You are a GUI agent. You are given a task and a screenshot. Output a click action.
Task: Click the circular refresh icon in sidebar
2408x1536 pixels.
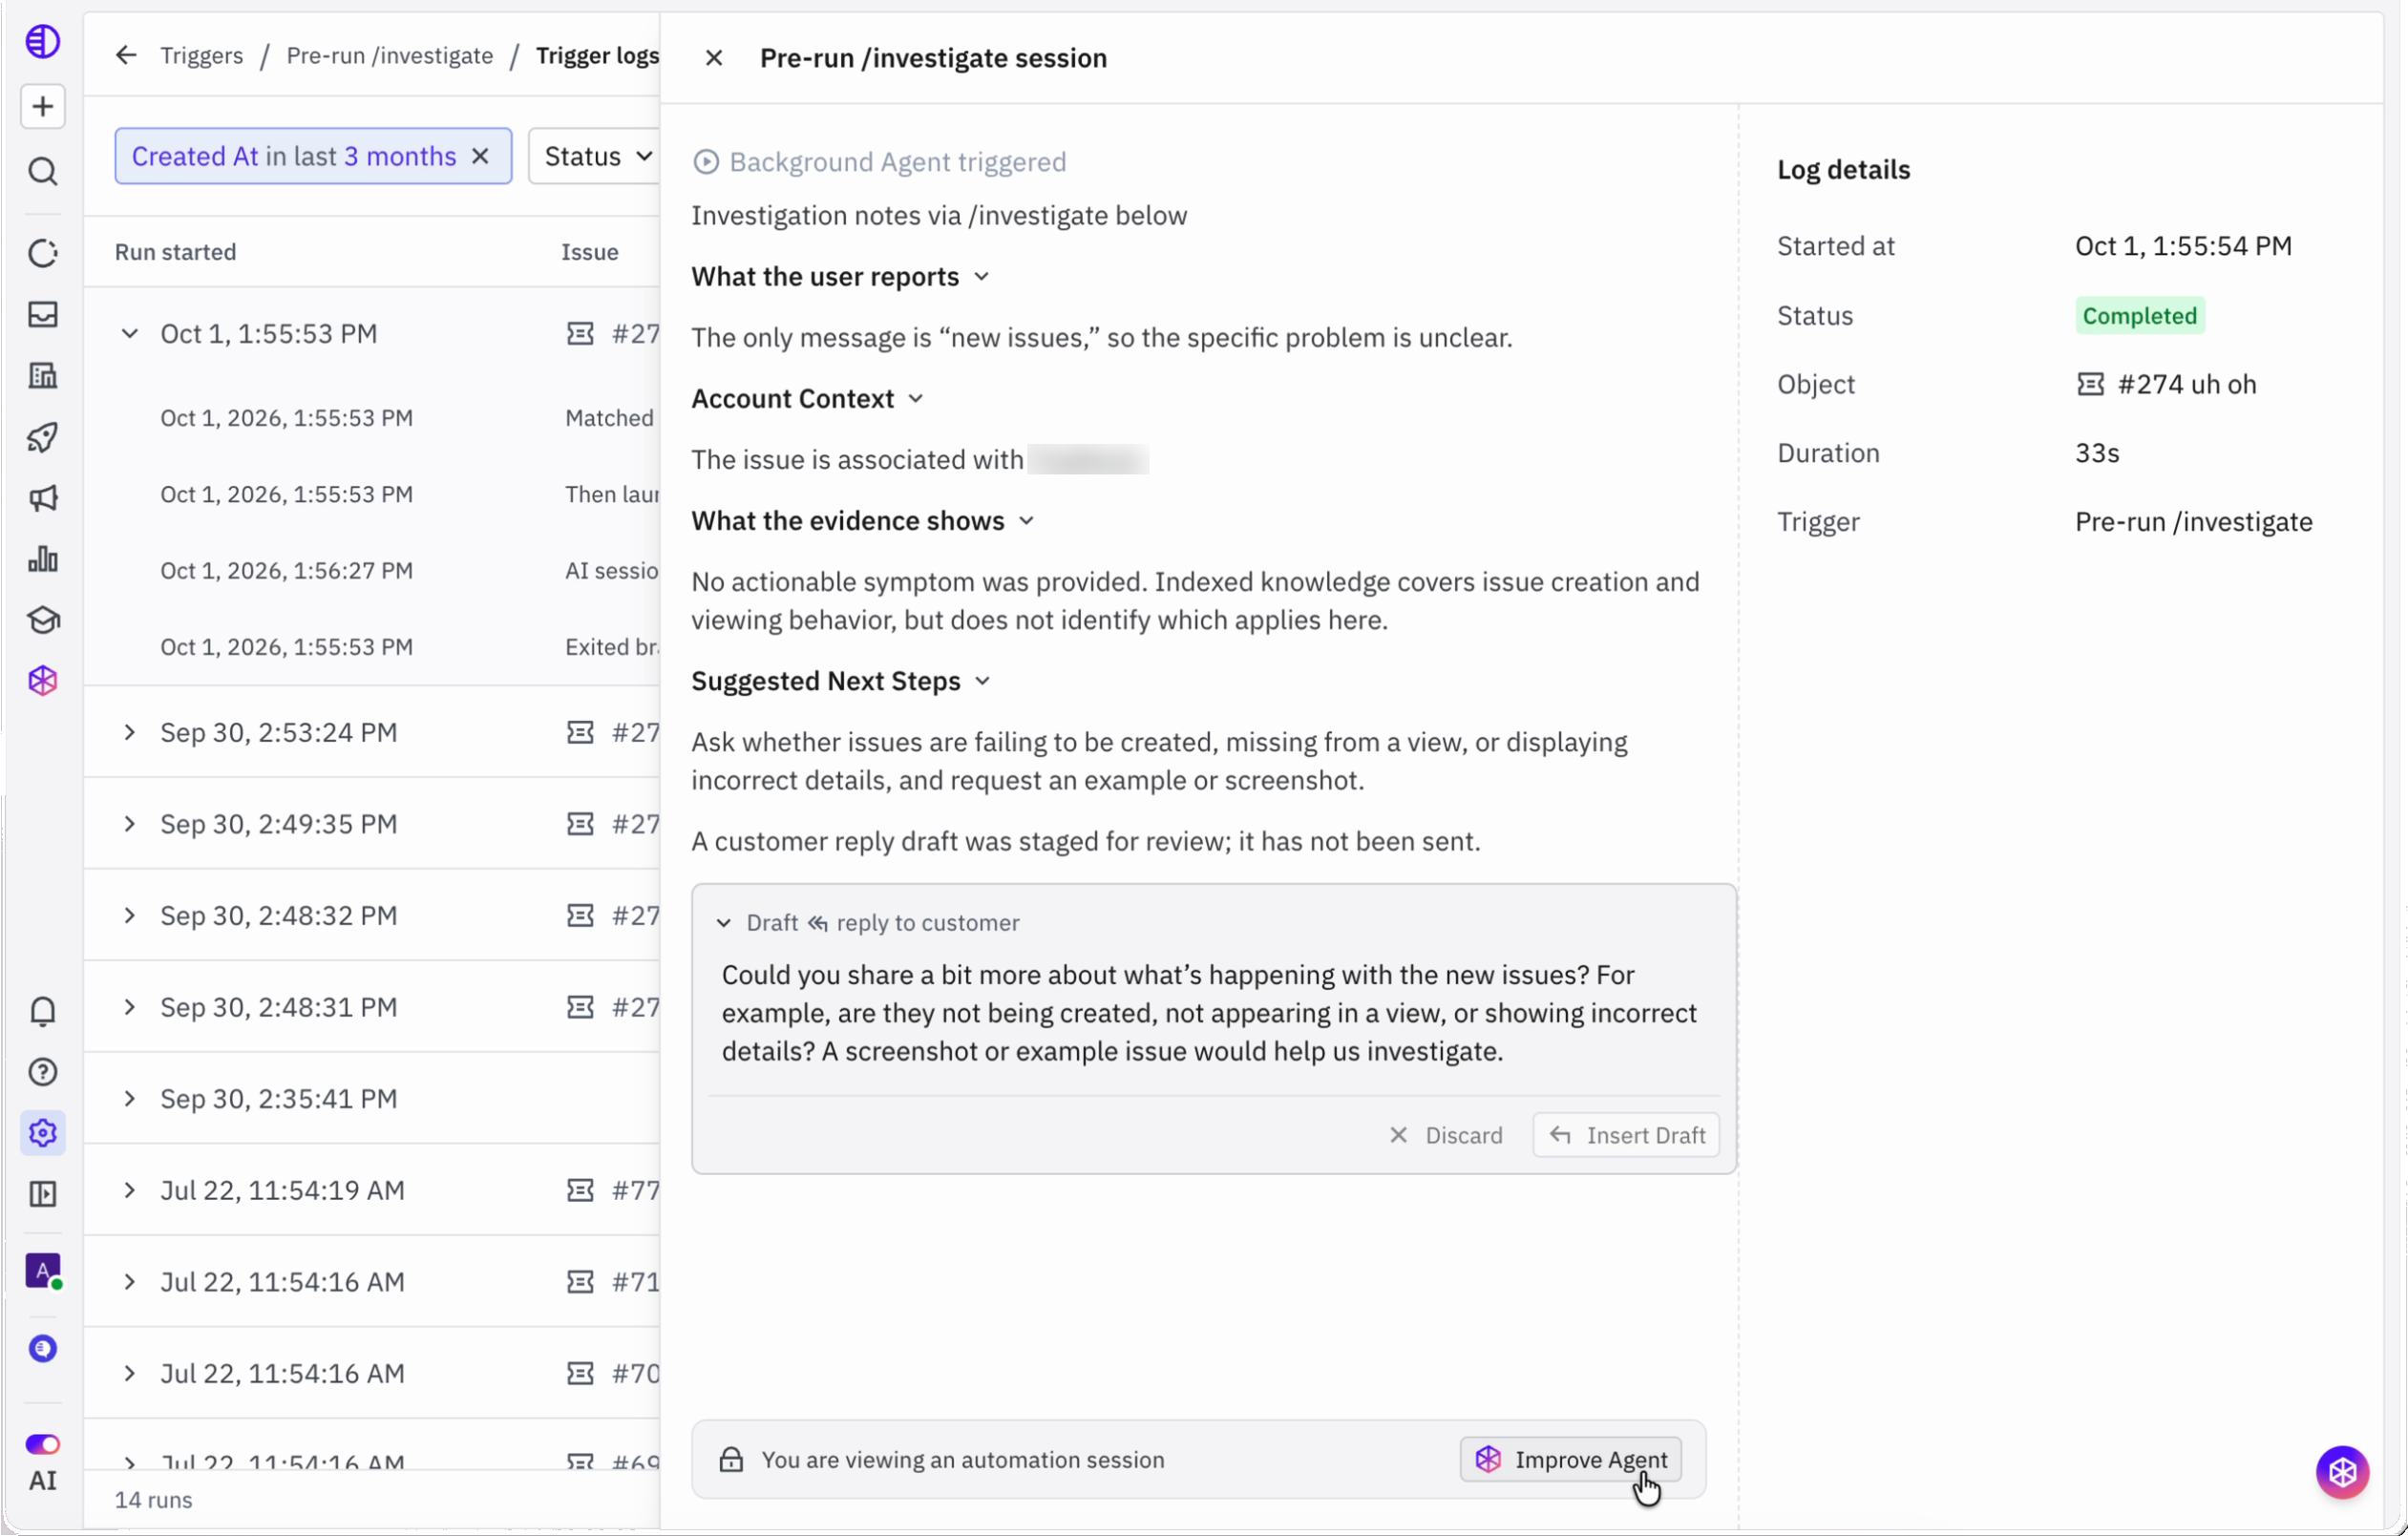click(x=42, y=253)
